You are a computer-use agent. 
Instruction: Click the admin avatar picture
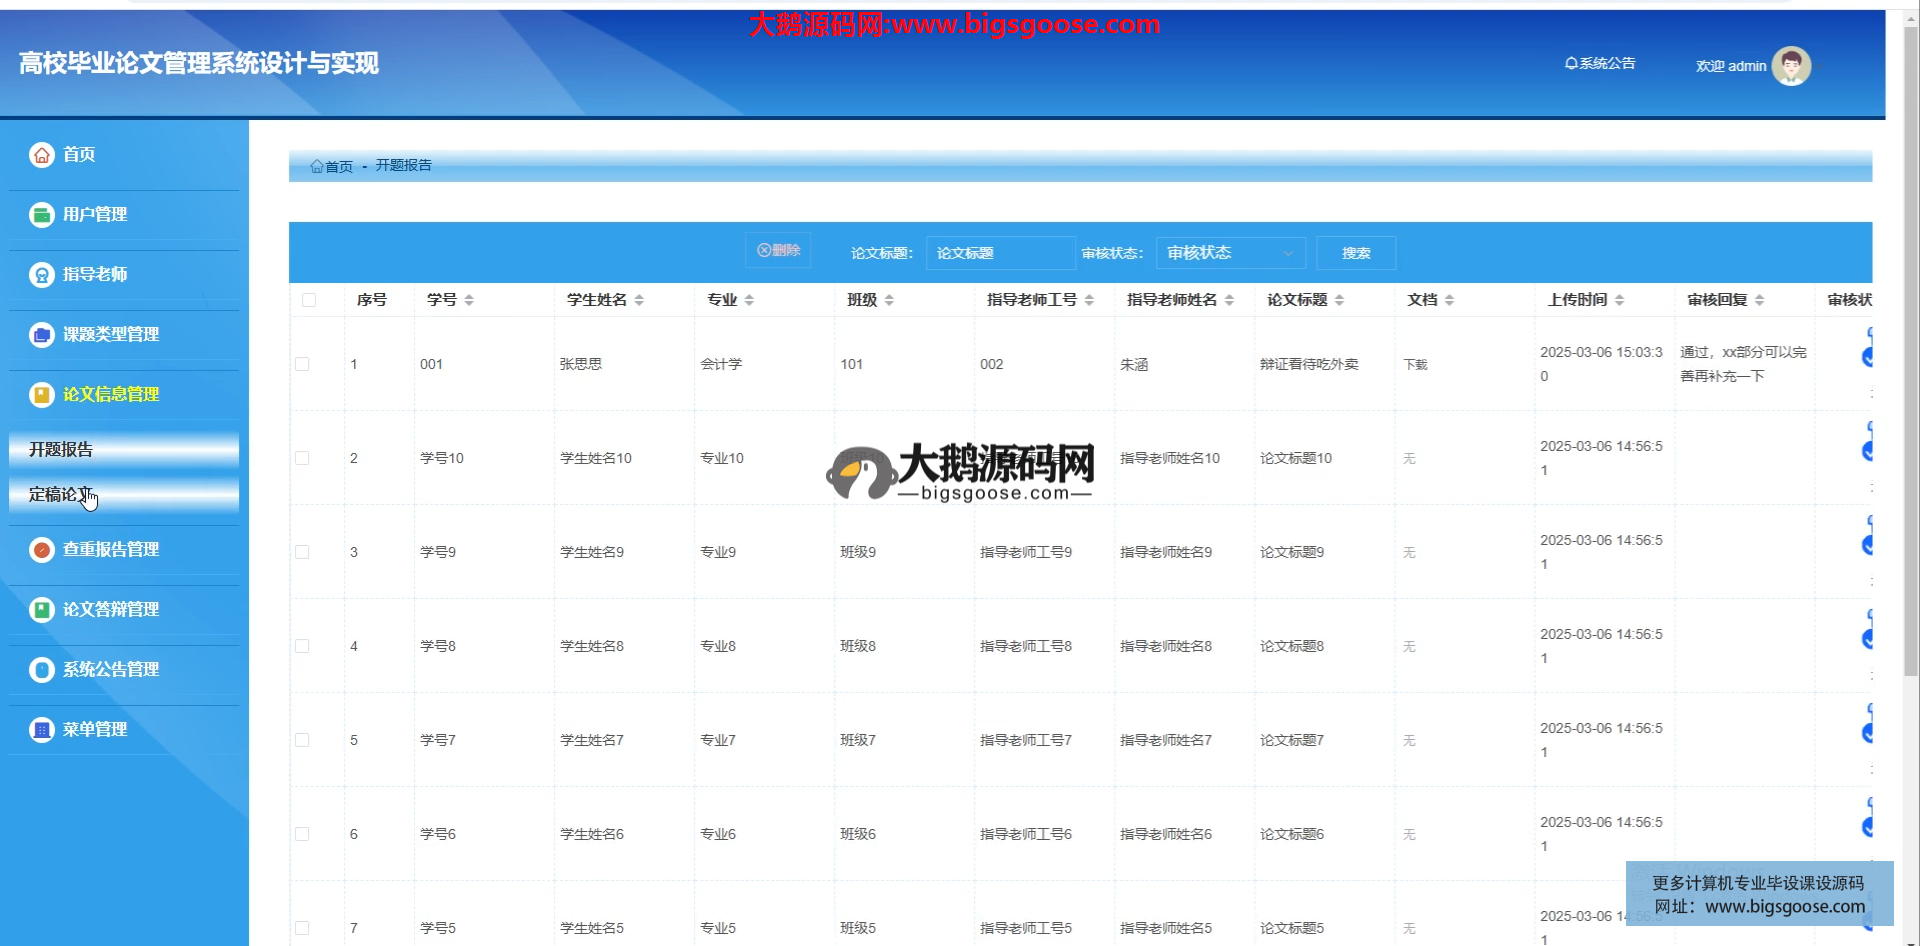click(1791, 66)
